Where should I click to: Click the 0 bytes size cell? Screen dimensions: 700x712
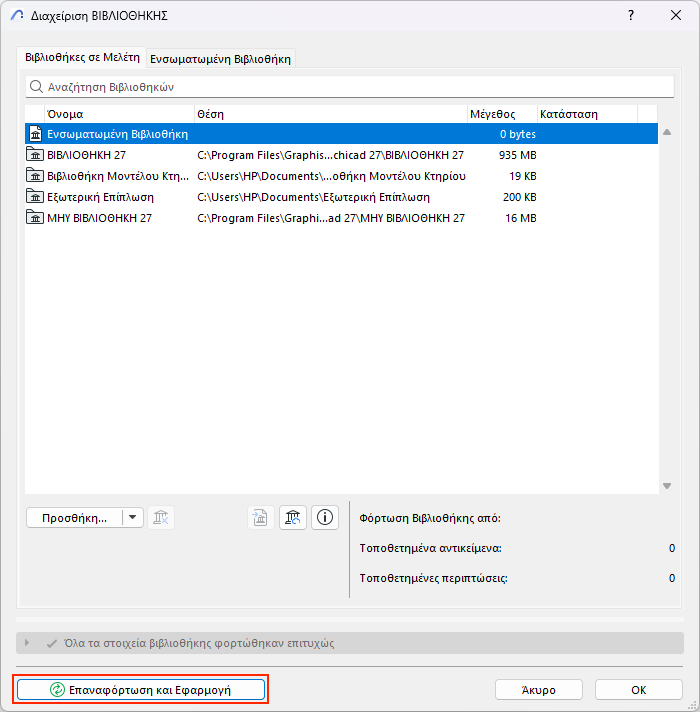pyautogui.click(x=518, y=134)
